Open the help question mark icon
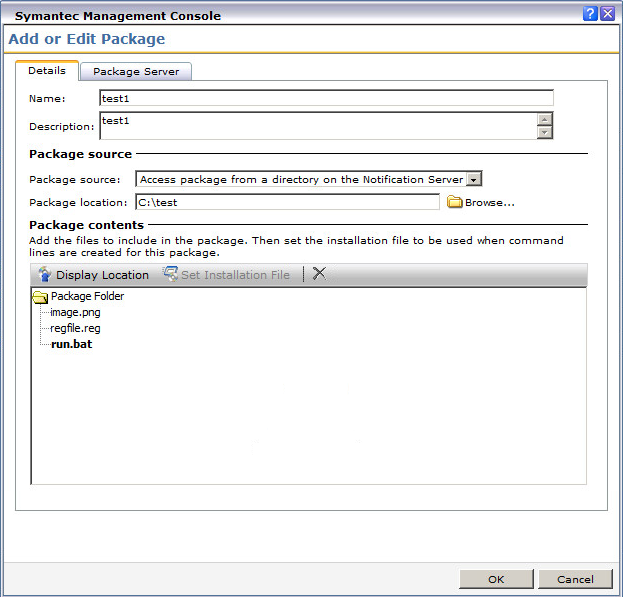The width and height of the screenshot is (623, 597). point(590,14)
